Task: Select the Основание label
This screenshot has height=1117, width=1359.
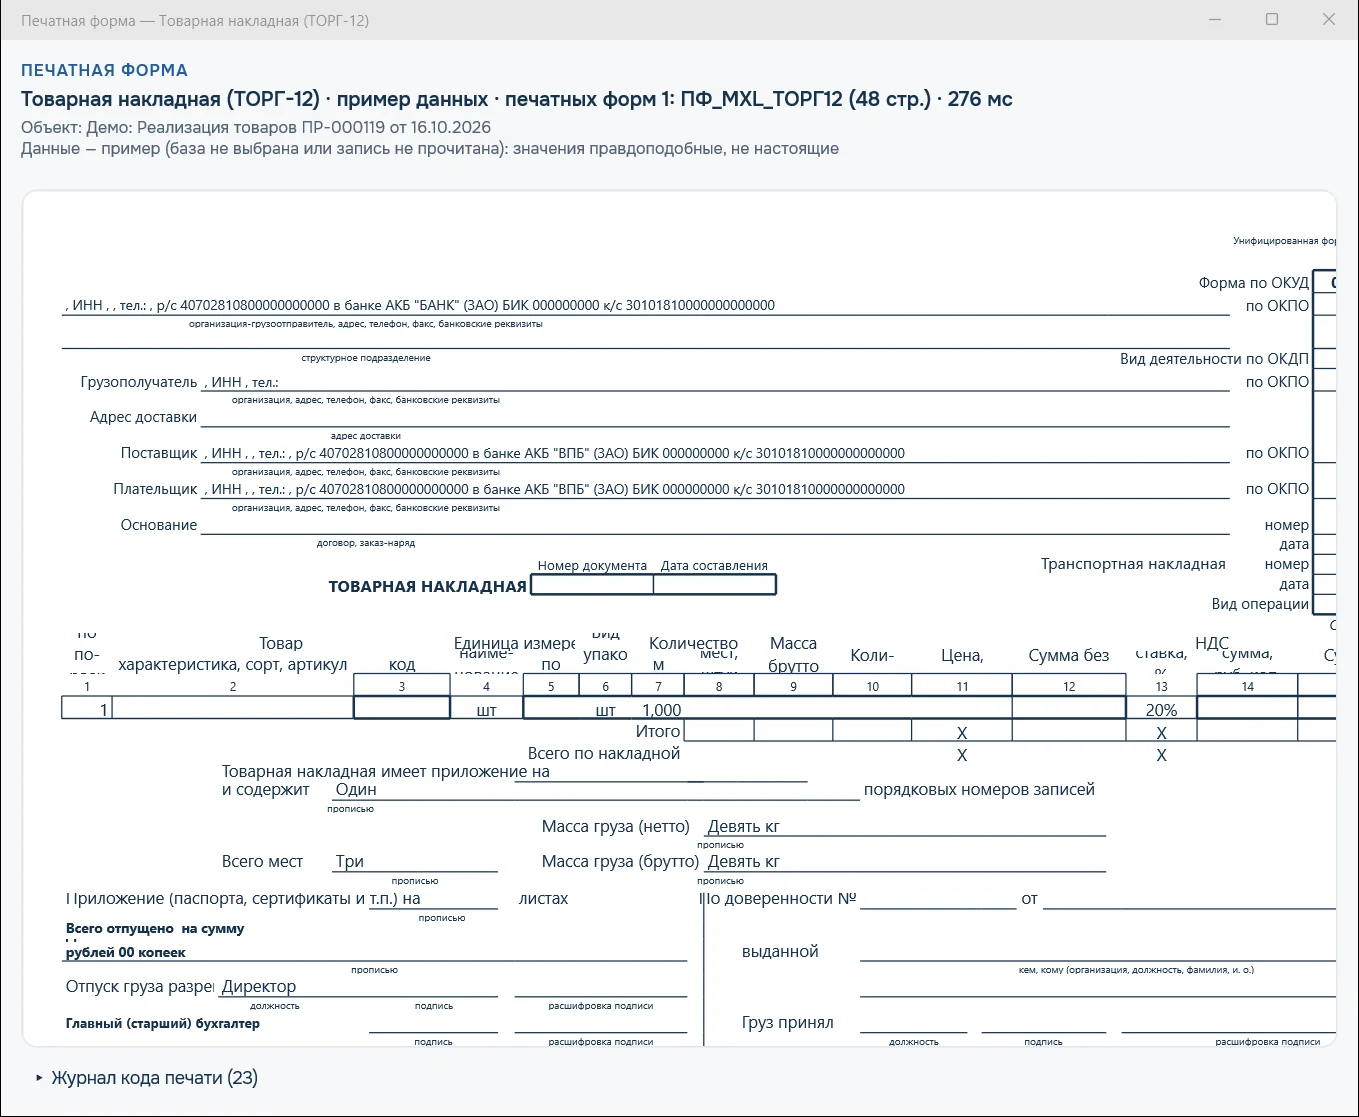Action: coord(159,525)
